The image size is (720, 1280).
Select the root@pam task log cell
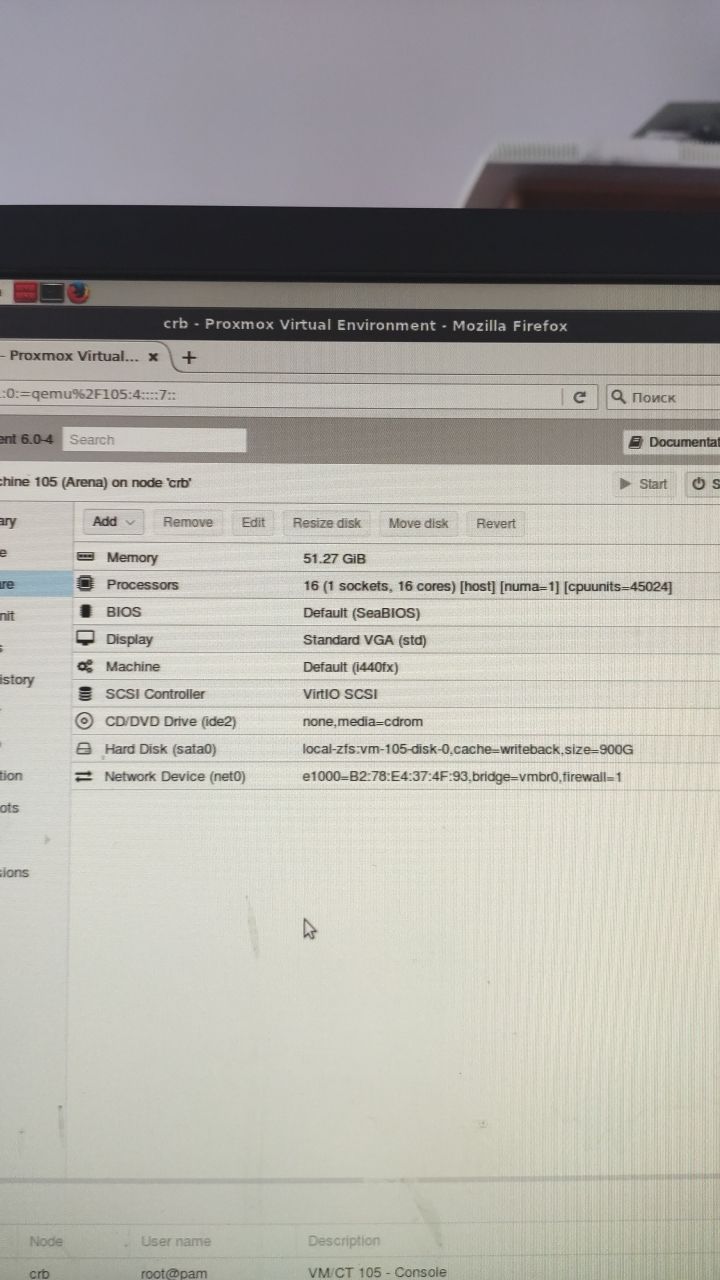[x=175, y=1273]
